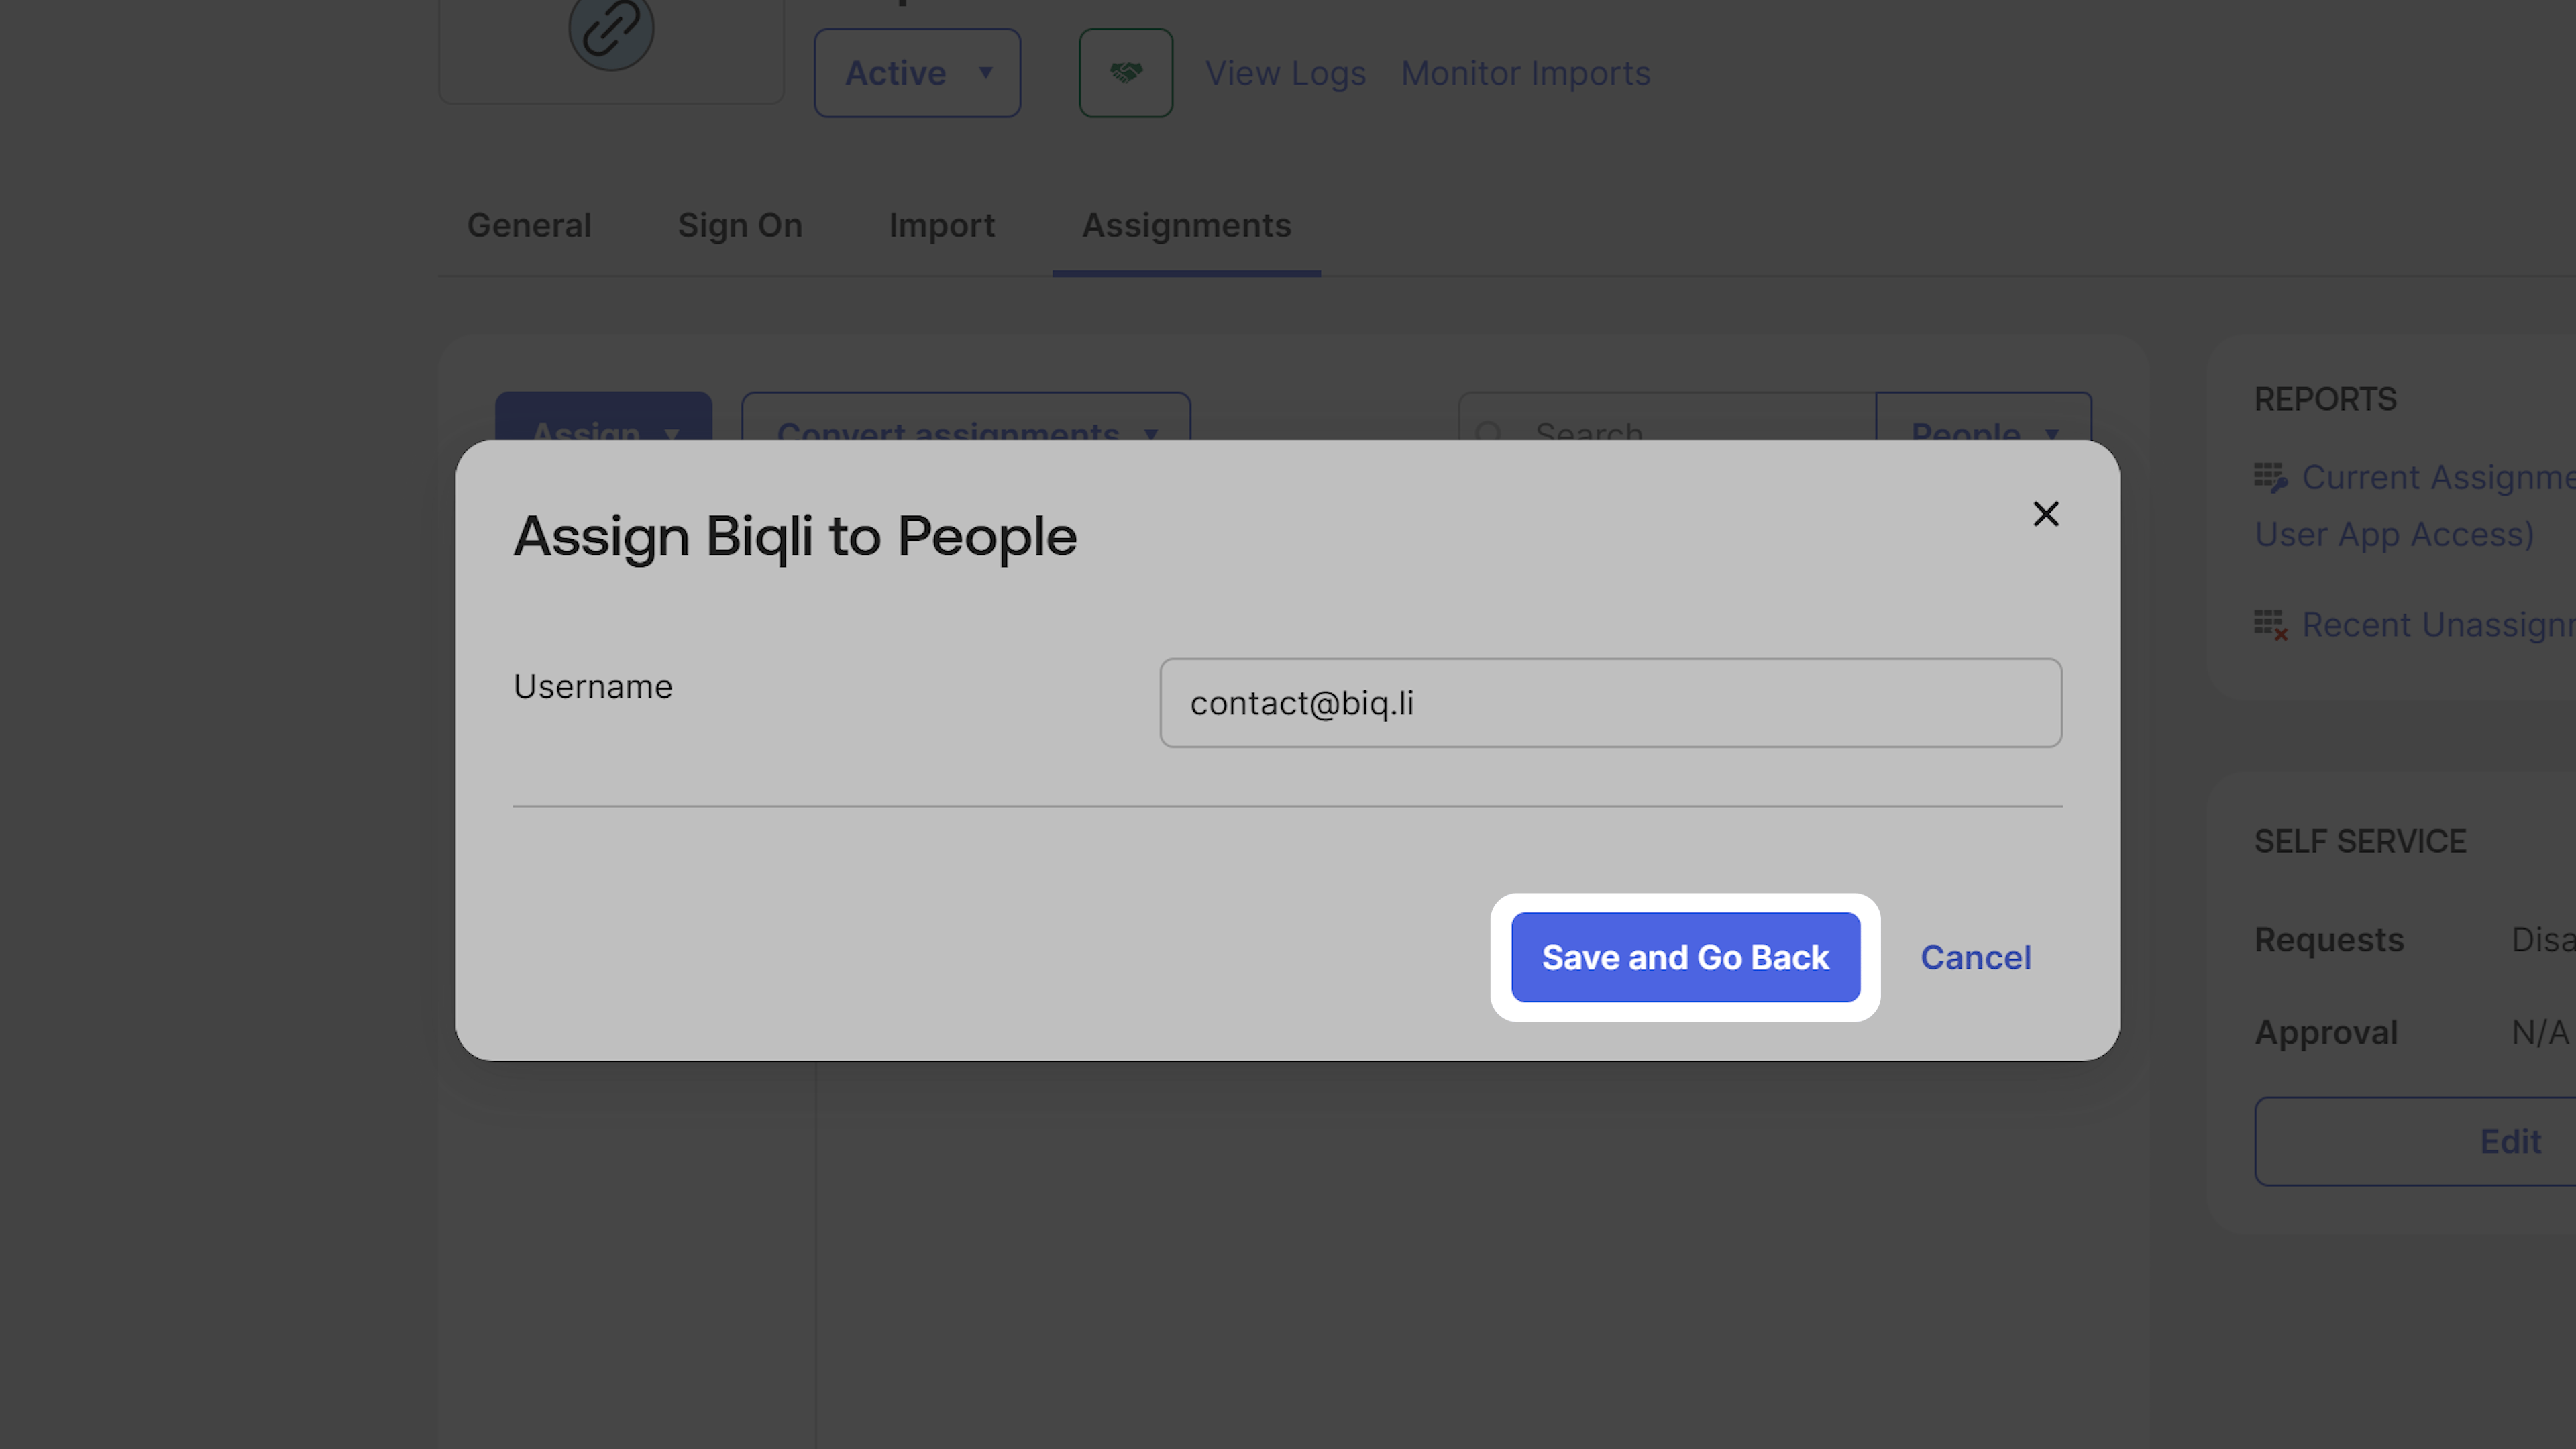The height and width of the screenshot is (1449, 2576).
Task: Close the Assign Biqli to People dialog
Action: pos(2046,514)
